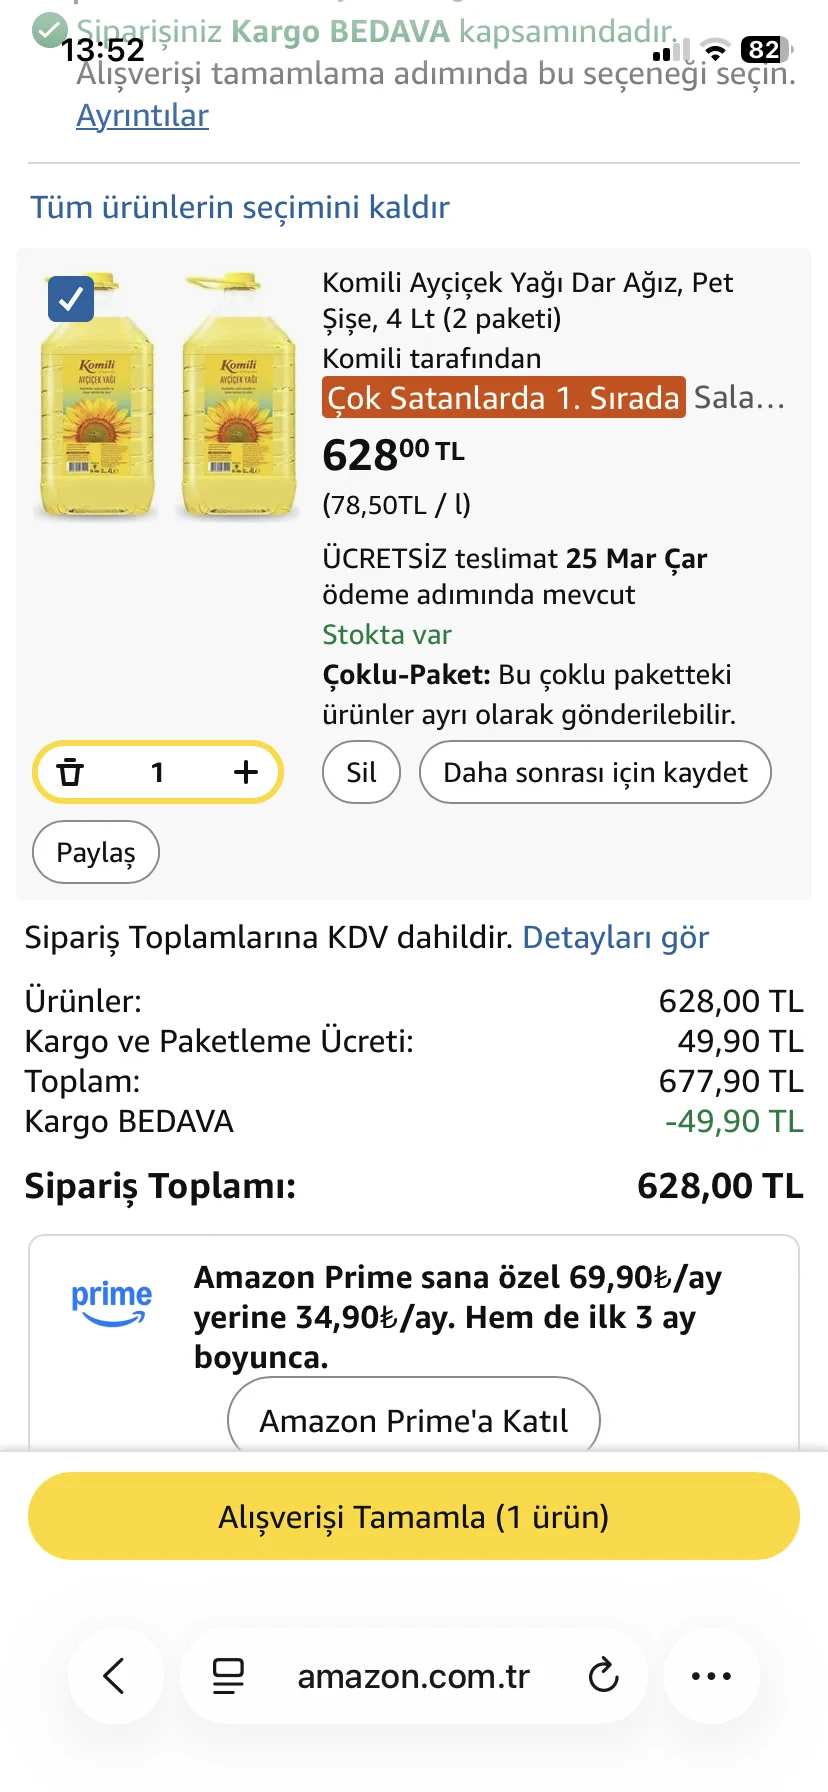Click Tüm ürünlerin seçimini kaldır
This screenshot has height=1792, width=828.
239,207
